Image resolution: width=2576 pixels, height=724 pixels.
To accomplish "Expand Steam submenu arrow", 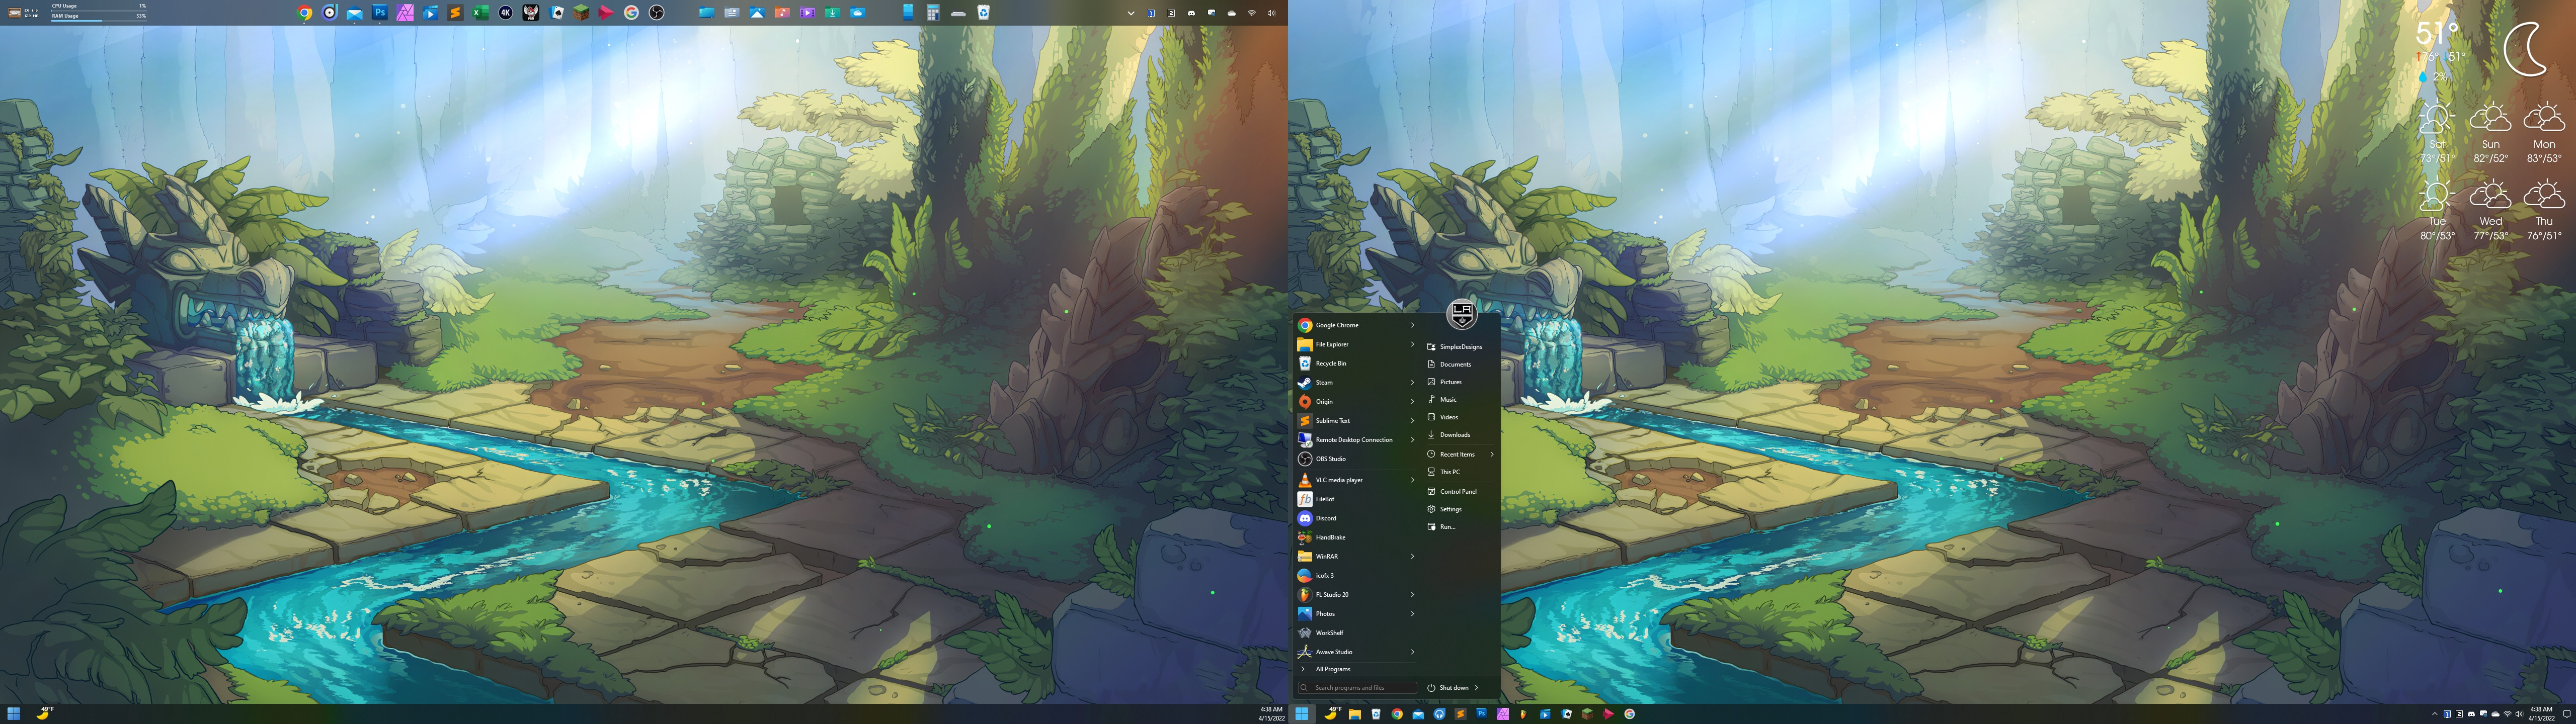I will 1412,382.
